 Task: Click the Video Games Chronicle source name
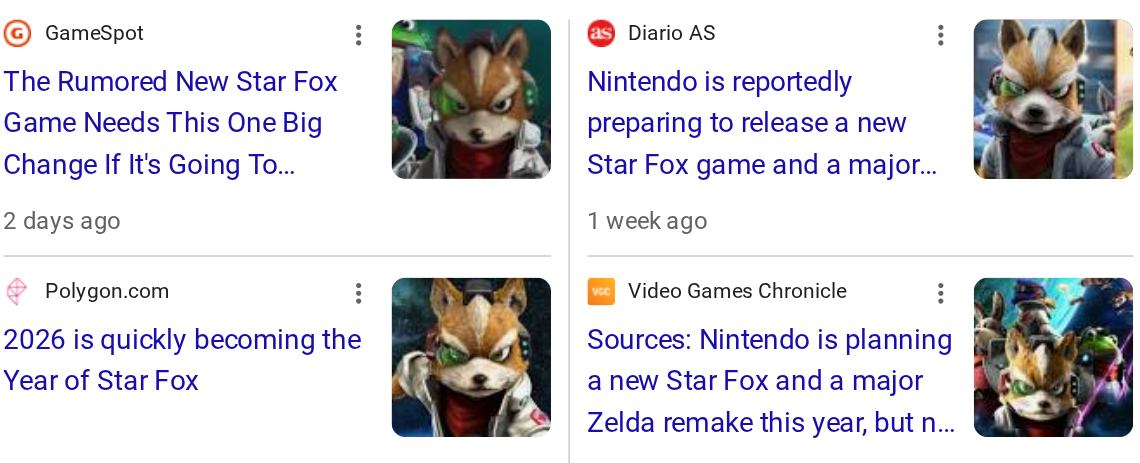[737, 292]
